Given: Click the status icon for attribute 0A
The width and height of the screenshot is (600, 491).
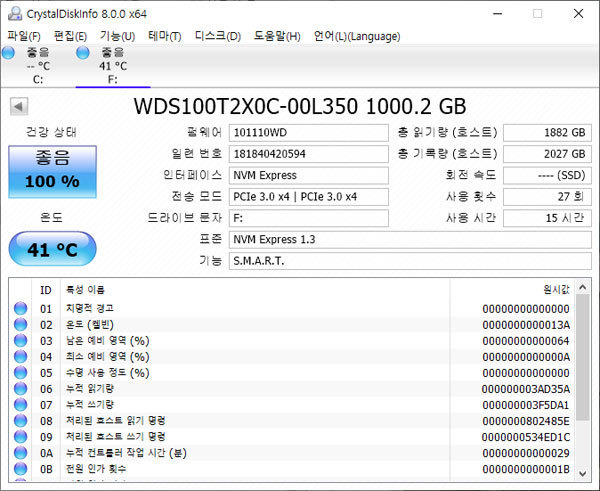Looking at the screenshot, I should (x=21, y=453).
